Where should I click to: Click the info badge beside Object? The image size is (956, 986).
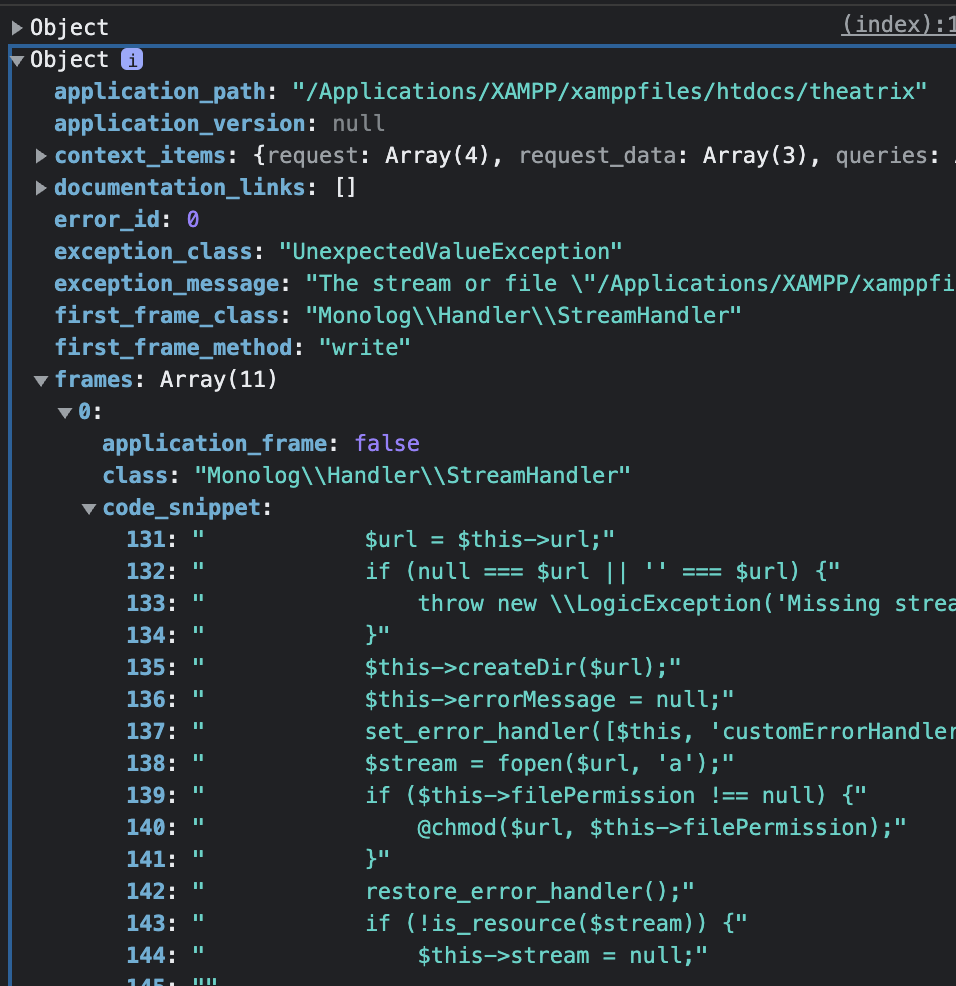pos(132,60)
